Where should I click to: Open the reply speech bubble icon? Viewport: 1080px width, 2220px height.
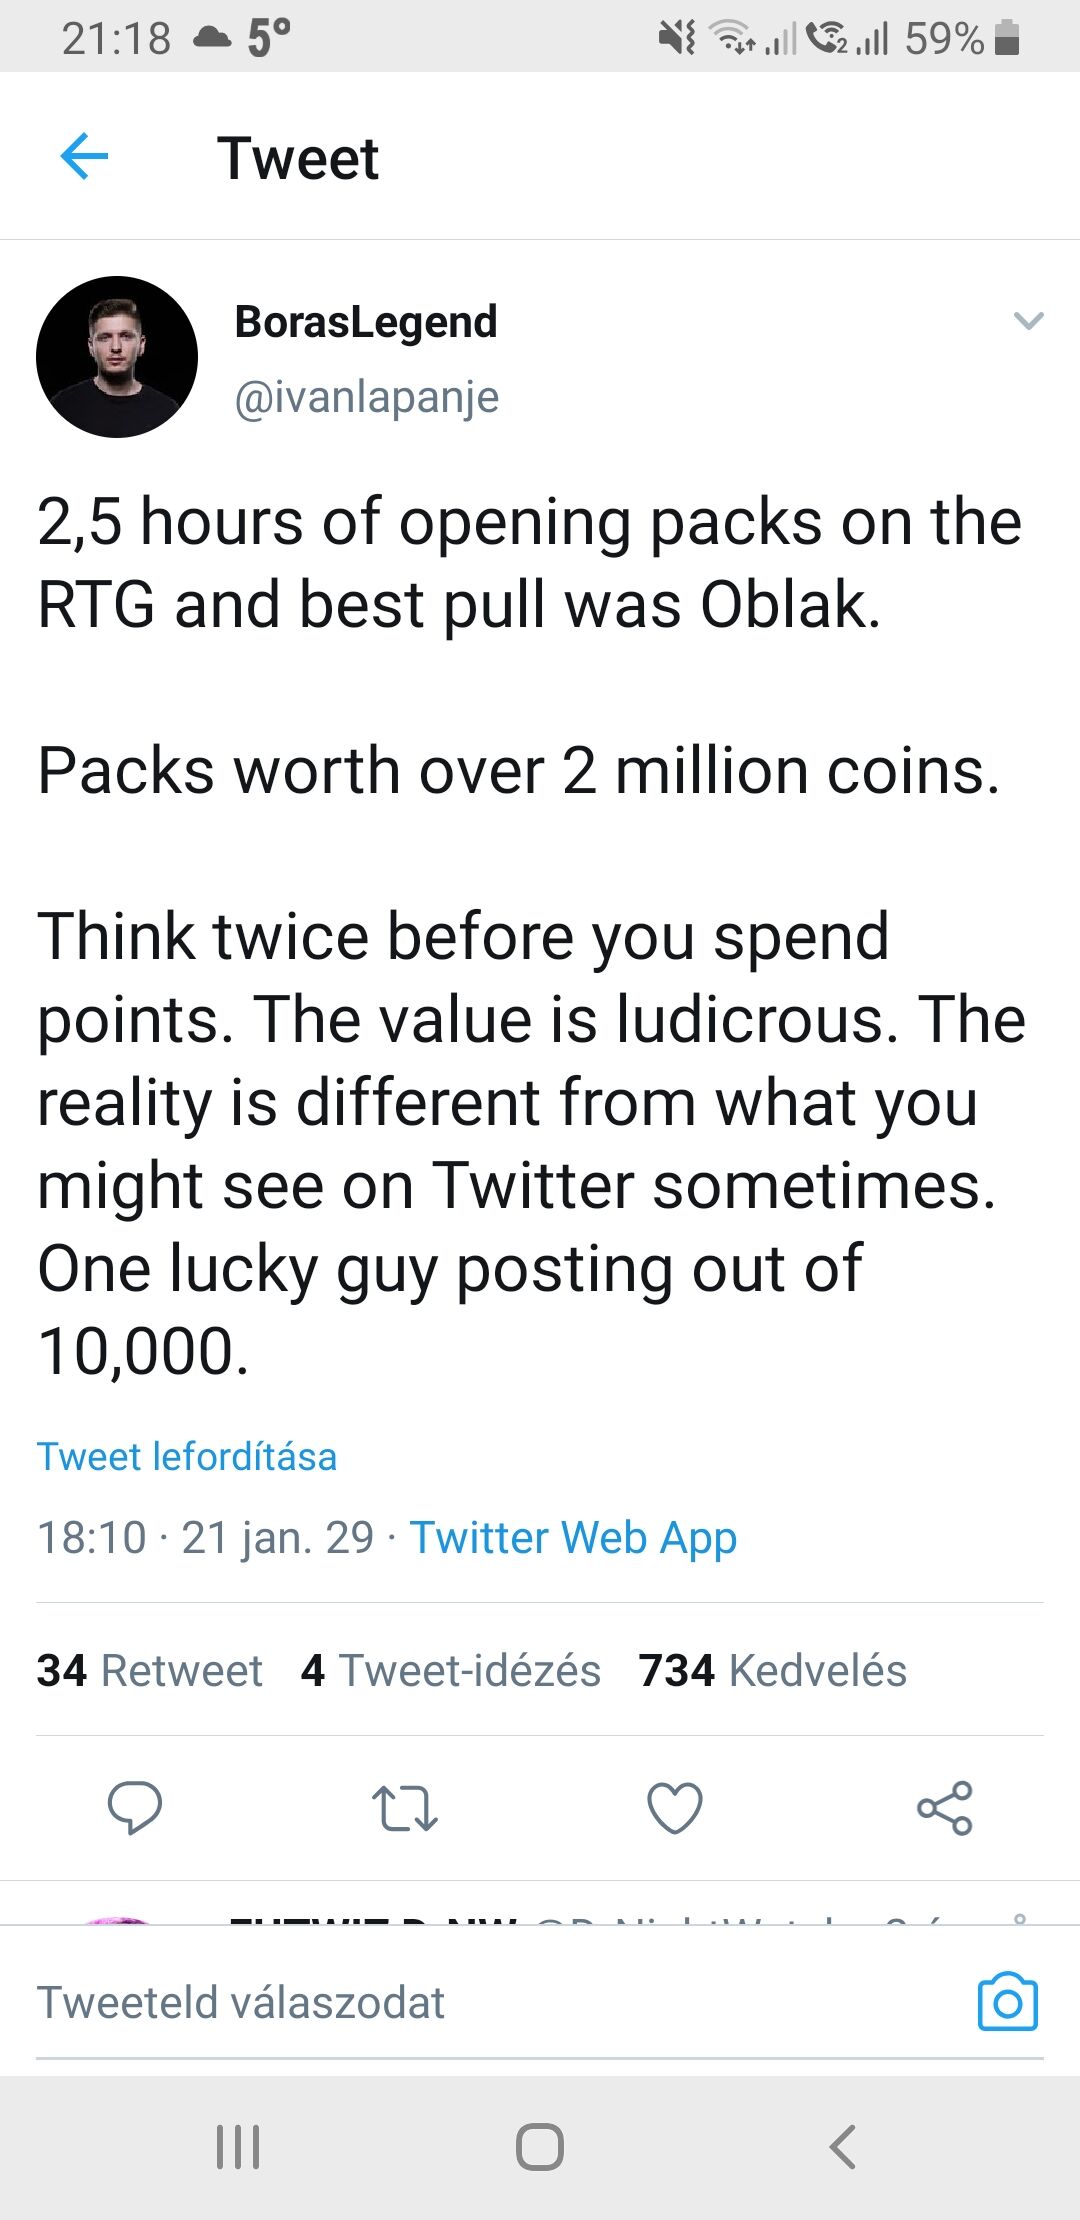click(x=134, y=1807)
